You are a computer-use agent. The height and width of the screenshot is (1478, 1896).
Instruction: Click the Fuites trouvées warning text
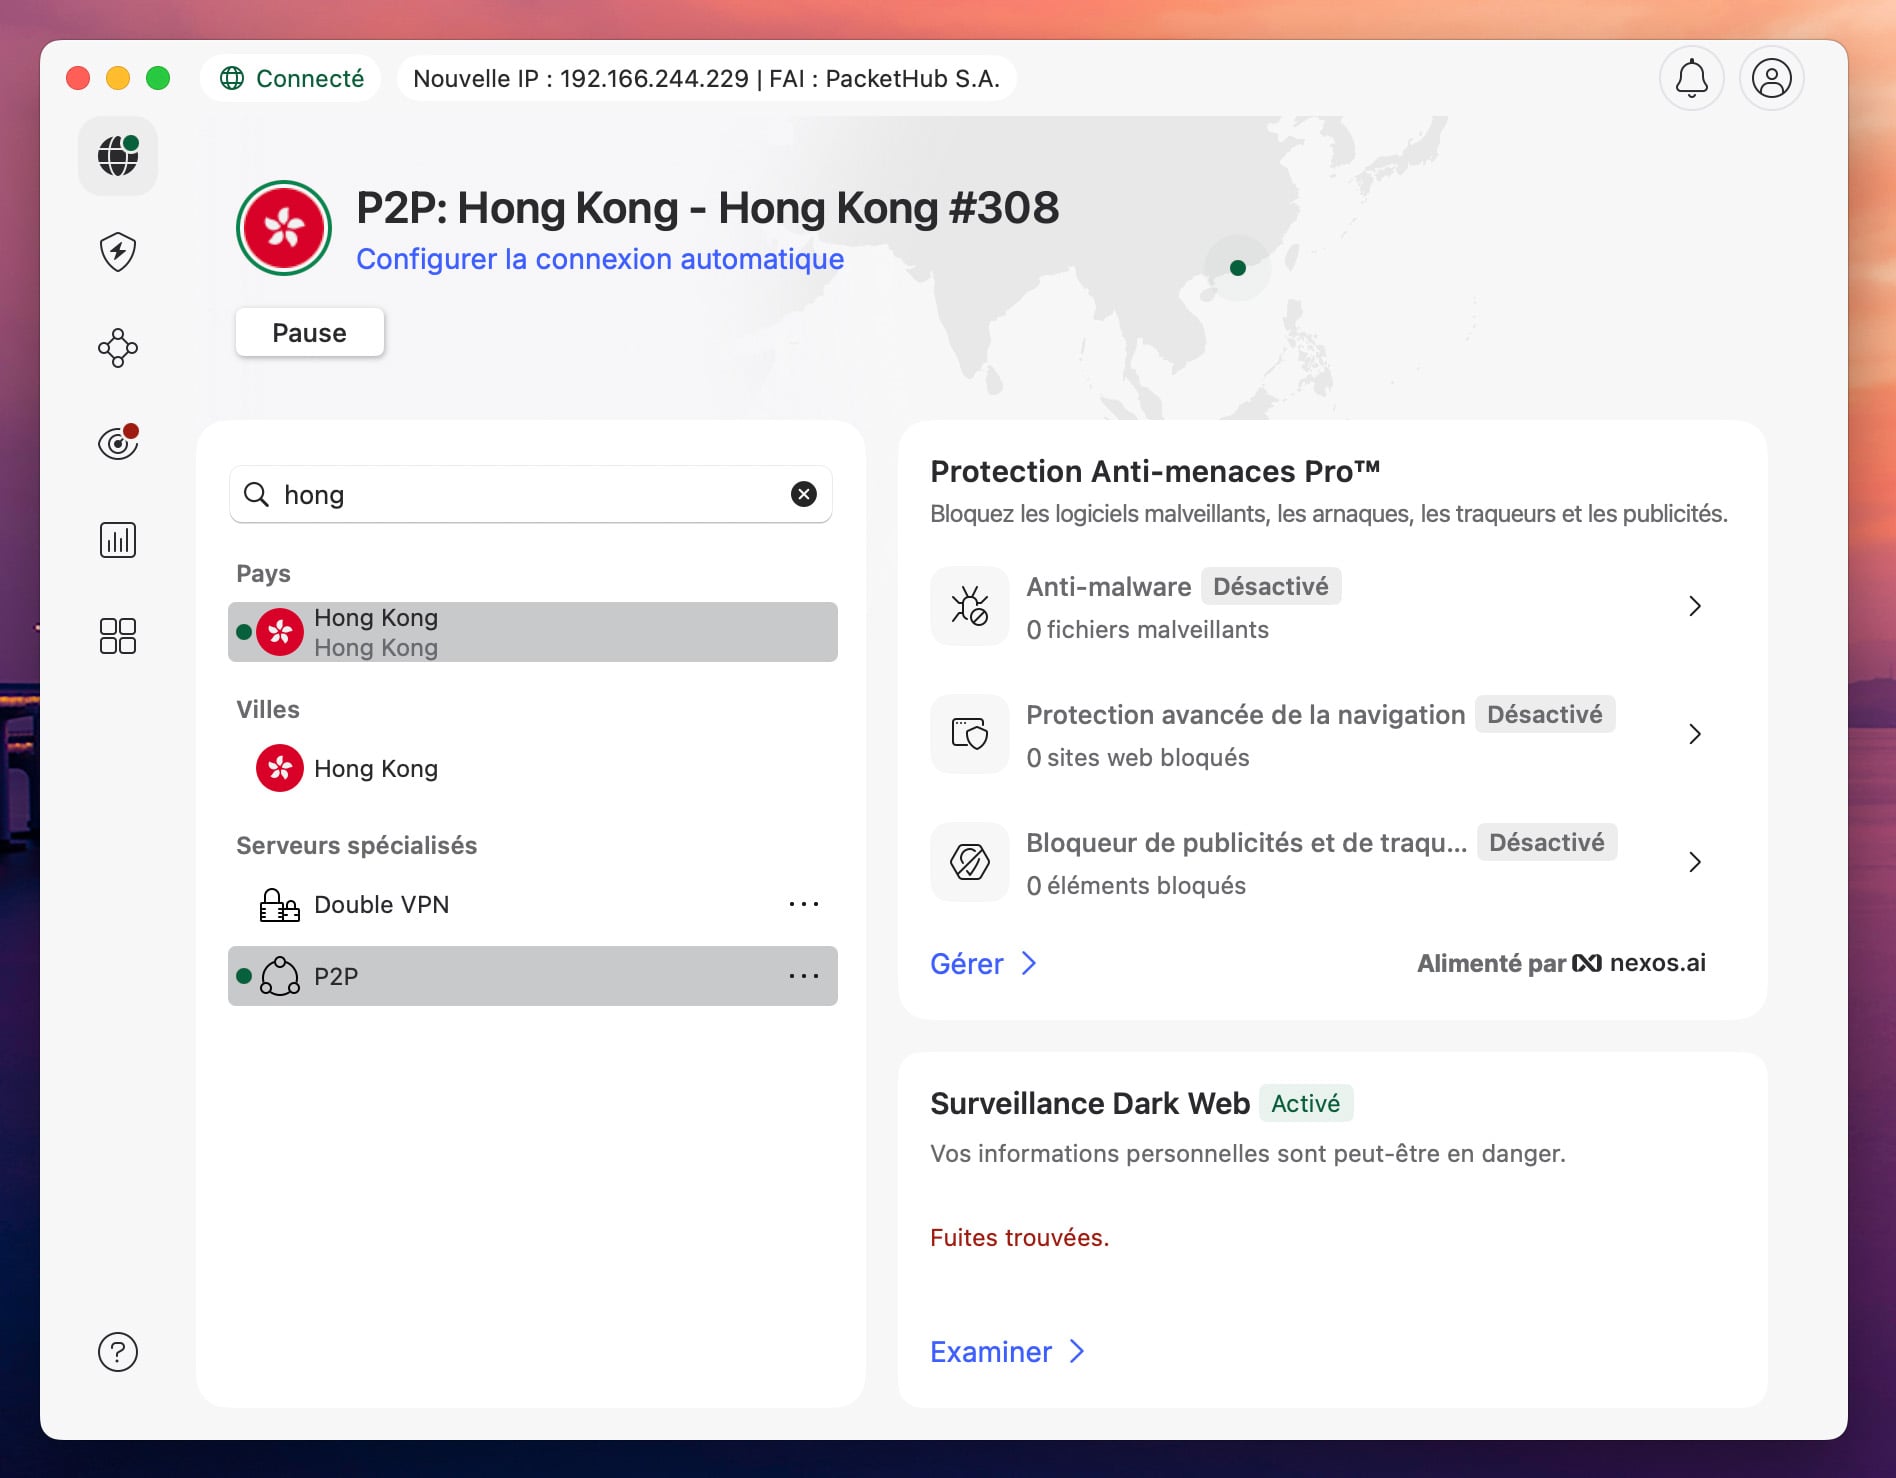click(1020, 1238)
